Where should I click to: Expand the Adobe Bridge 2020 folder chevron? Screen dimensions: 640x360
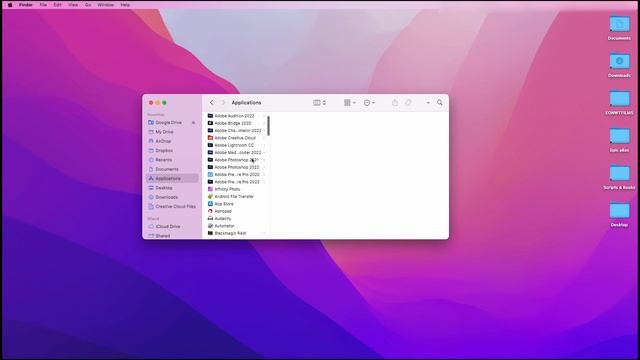tap(264, 123)
